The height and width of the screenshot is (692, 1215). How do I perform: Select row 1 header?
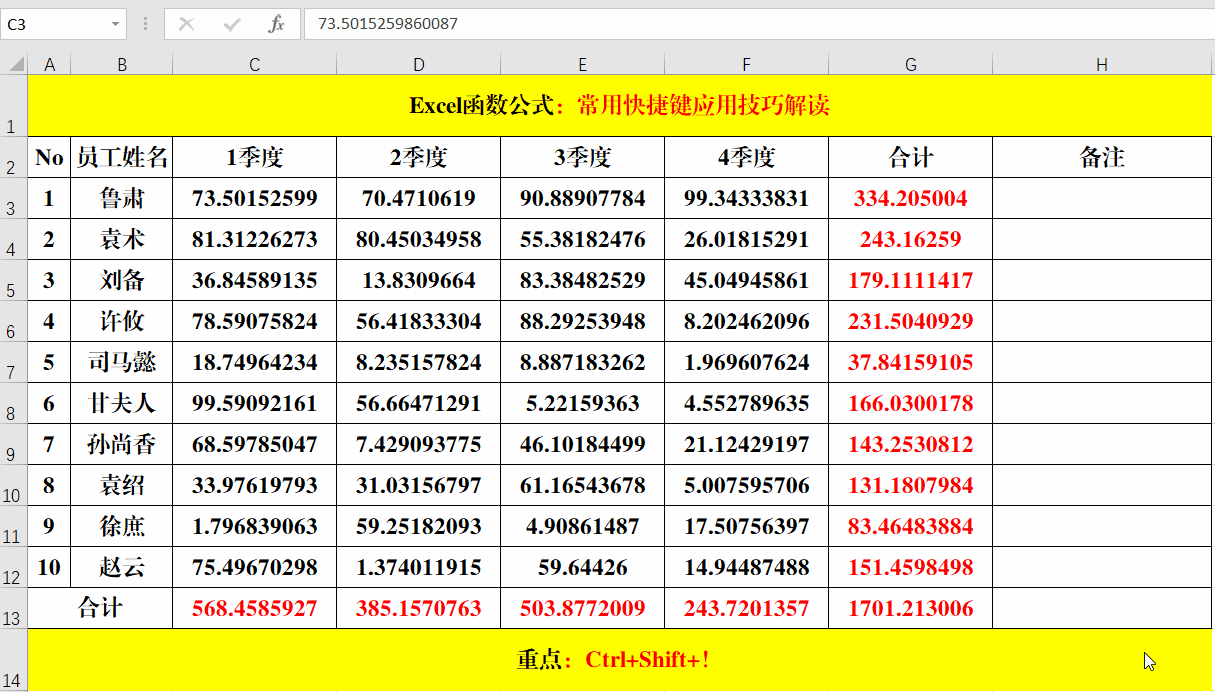[x=13, y=106]
